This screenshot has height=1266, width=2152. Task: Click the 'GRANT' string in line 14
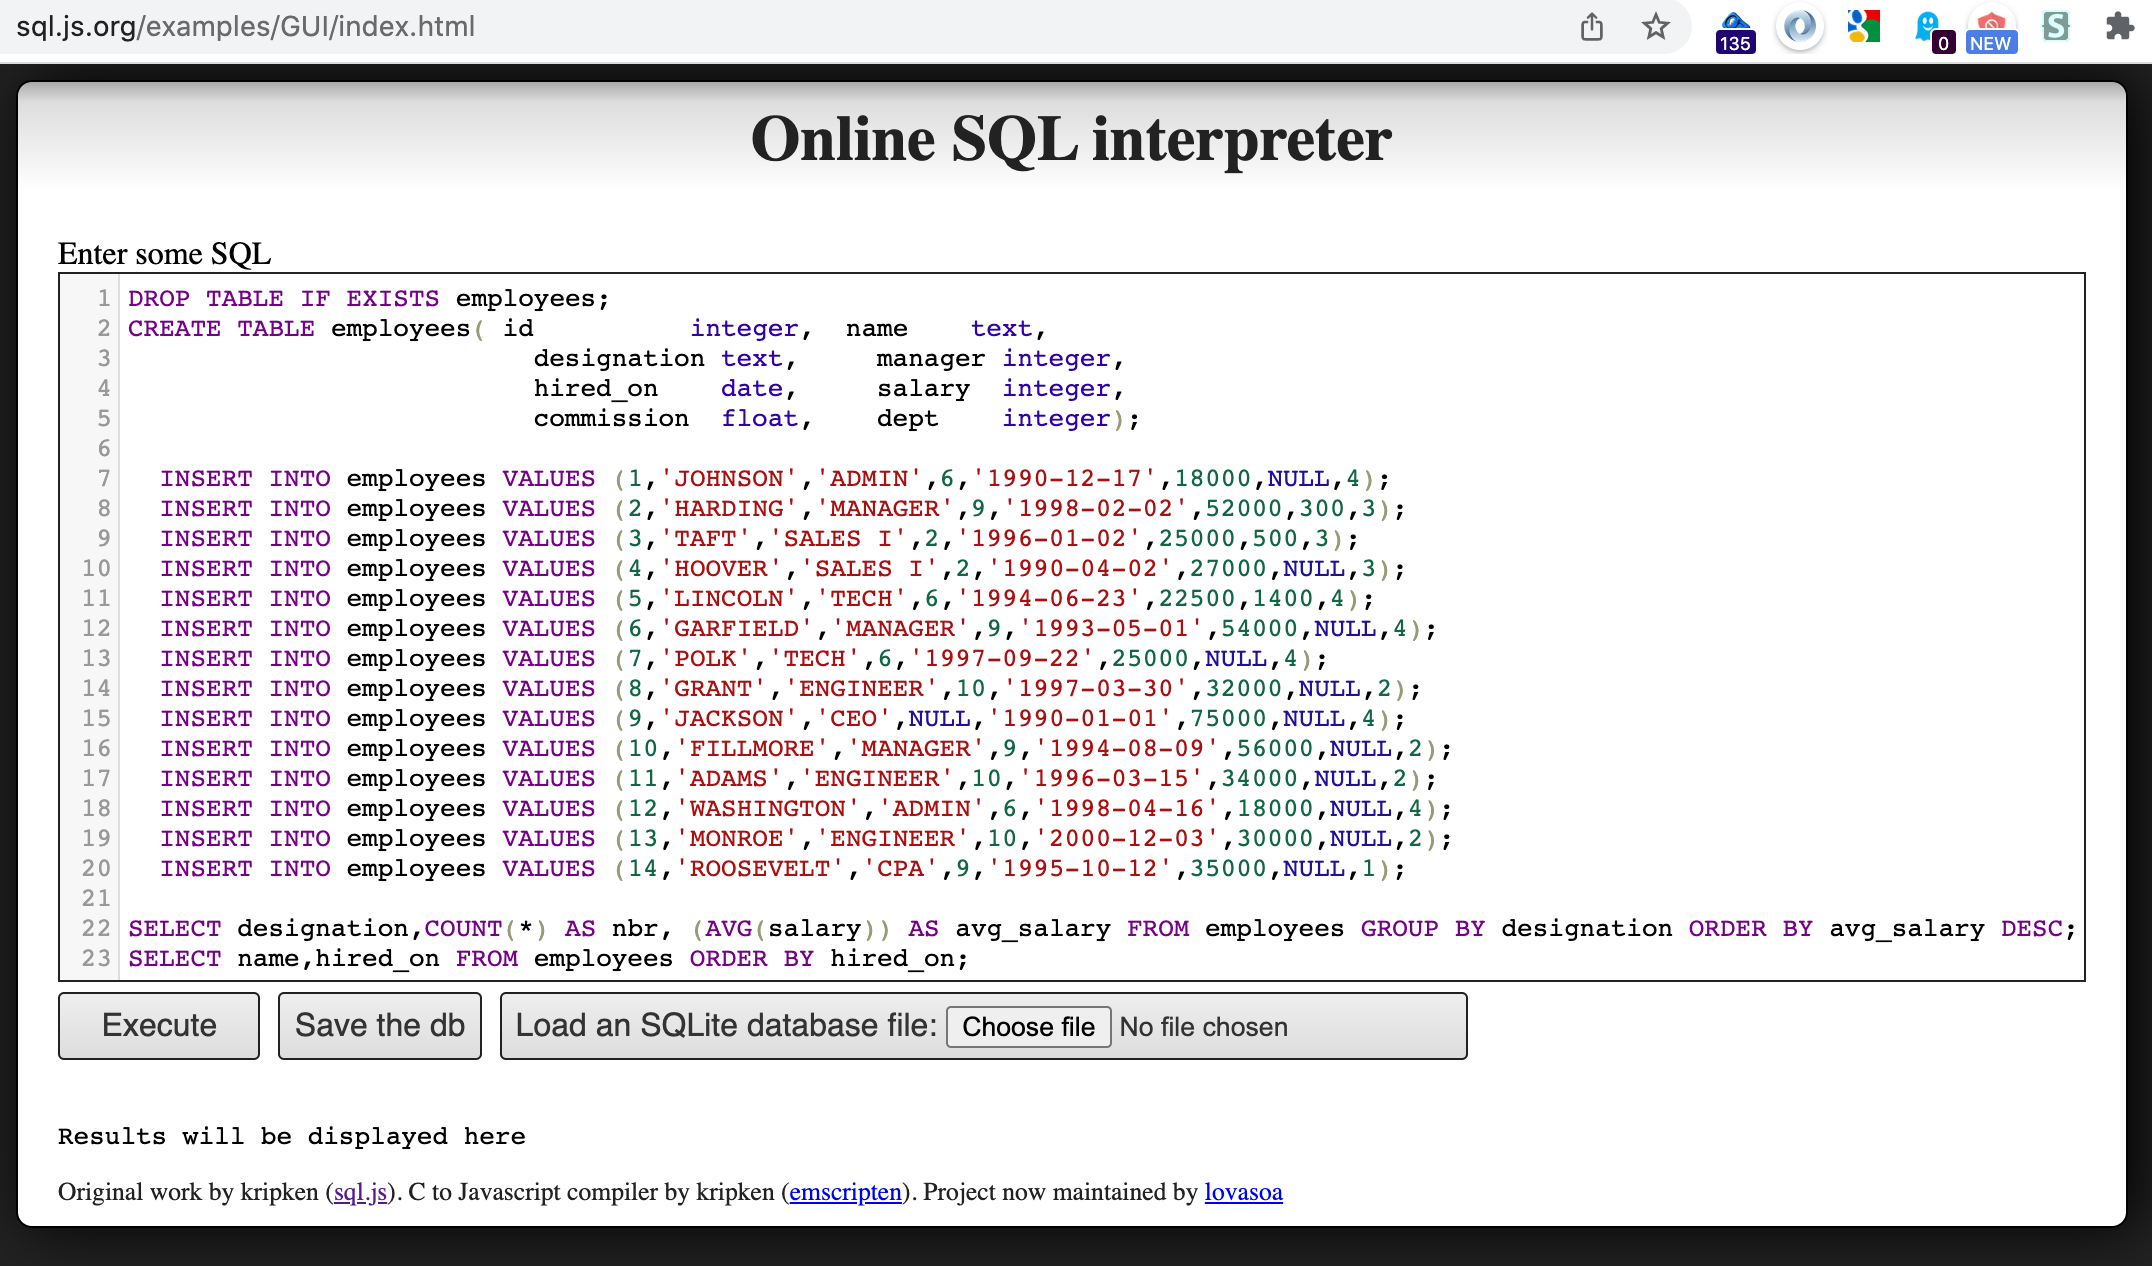713,689
